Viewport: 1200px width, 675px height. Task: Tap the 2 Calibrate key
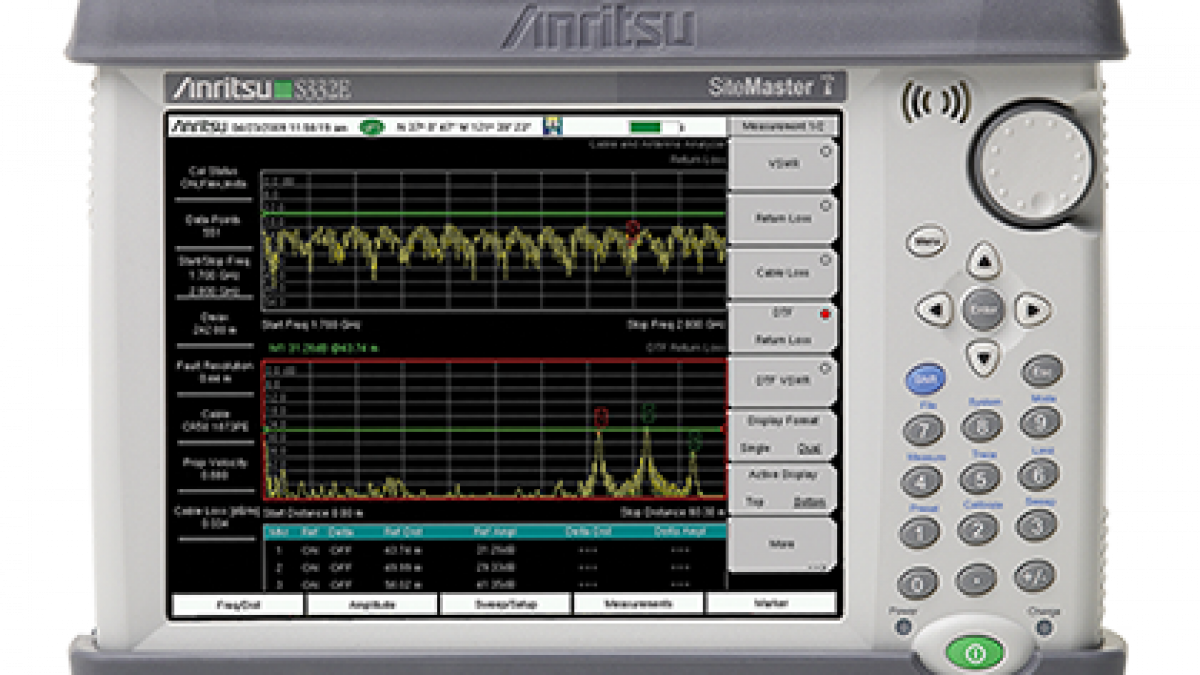pos(978,530)
